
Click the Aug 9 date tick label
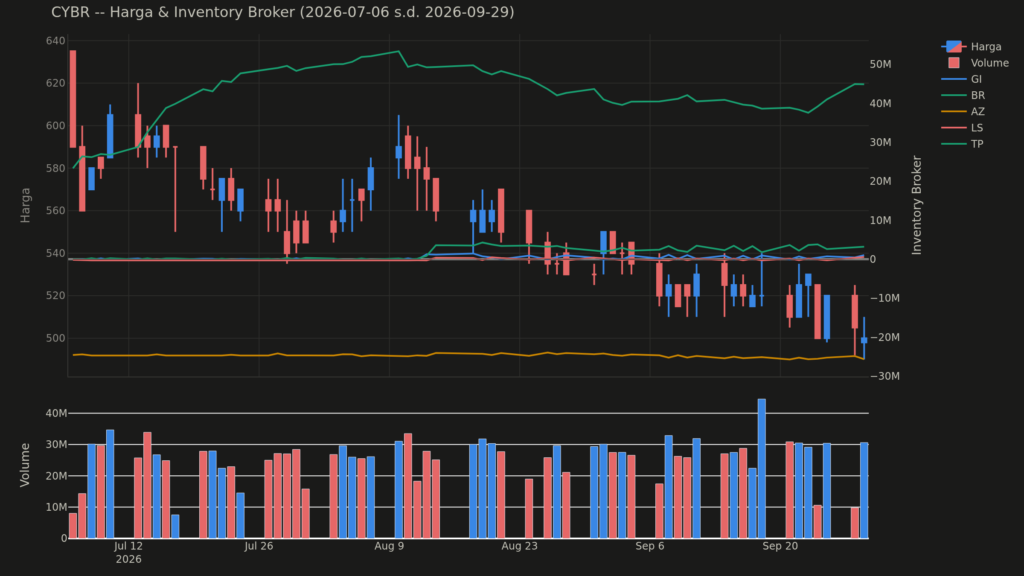pyautogui.click(x=389, y=546)
